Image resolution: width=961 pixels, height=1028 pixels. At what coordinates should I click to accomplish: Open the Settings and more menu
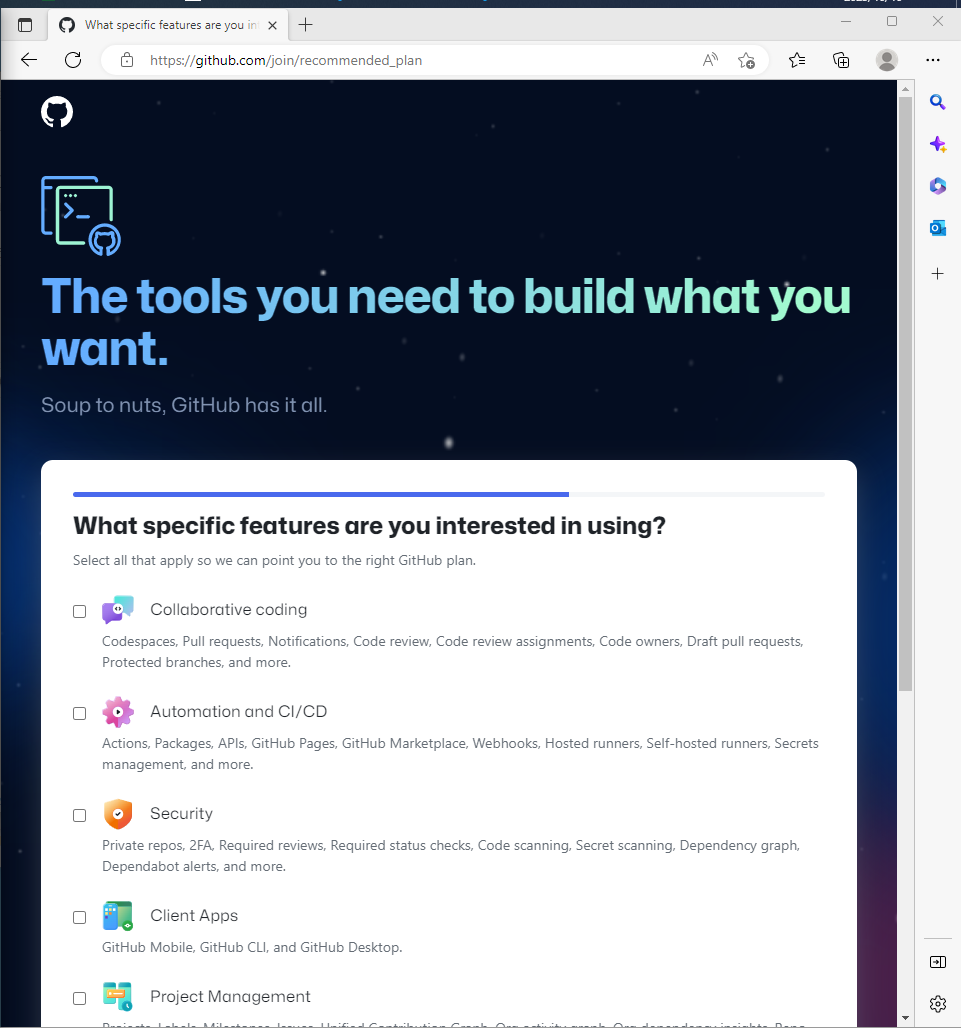(x=933, y=60)
